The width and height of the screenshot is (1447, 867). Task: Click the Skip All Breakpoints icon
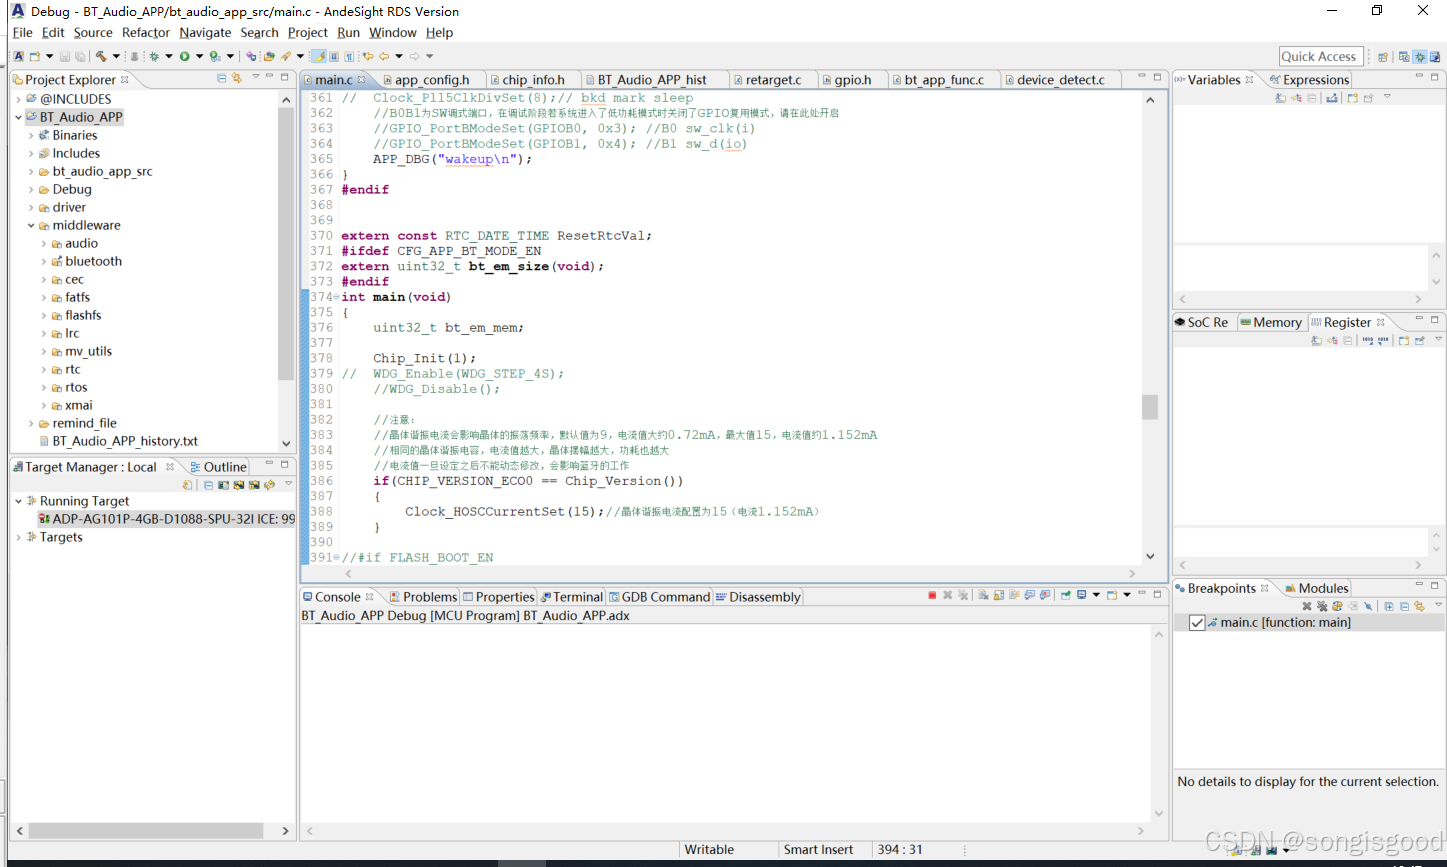(1368, 607)
